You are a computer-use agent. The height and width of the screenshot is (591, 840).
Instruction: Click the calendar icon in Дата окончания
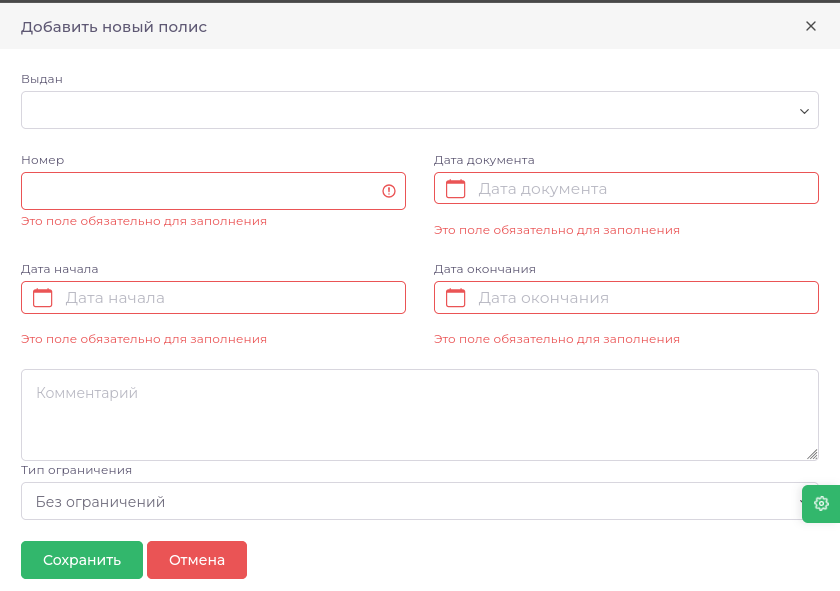456,297
